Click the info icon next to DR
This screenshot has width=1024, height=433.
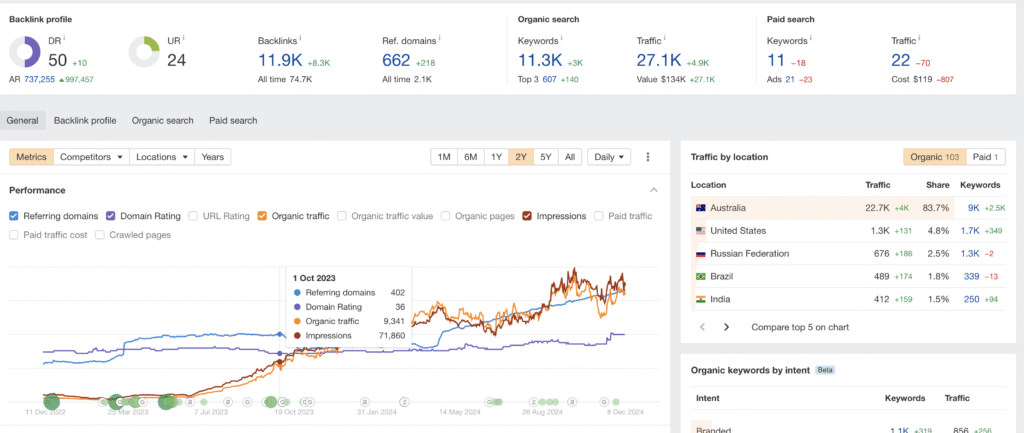[x=63, y=39]
